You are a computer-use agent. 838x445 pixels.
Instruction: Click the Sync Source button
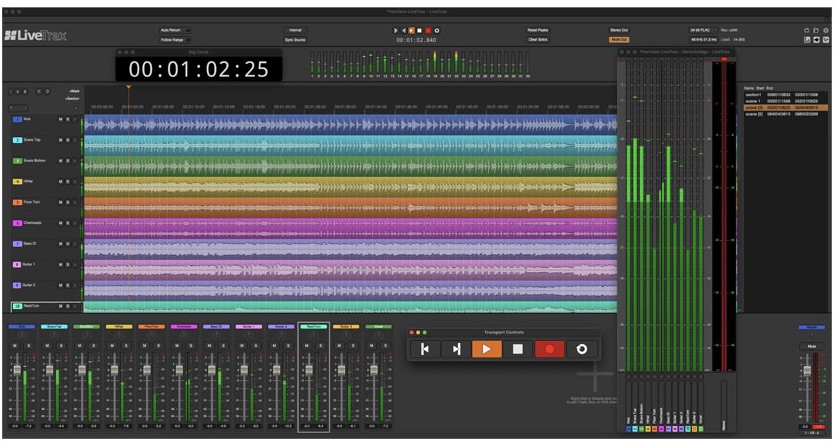coord(296,40)
